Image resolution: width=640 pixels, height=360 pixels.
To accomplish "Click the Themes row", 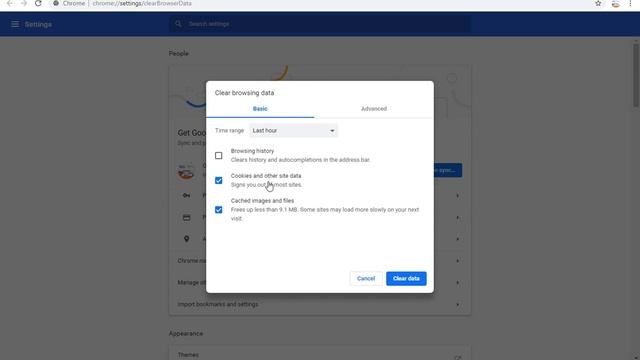I will [x=320, y=355].
